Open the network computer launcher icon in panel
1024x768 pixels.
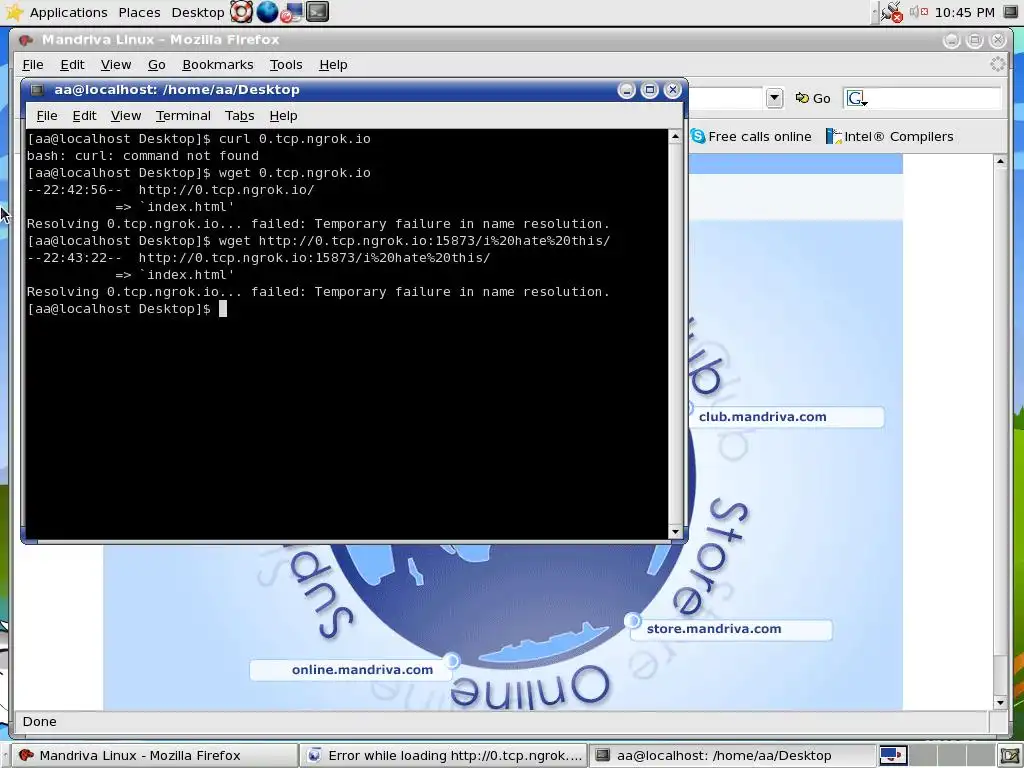[x=292, y=12]
